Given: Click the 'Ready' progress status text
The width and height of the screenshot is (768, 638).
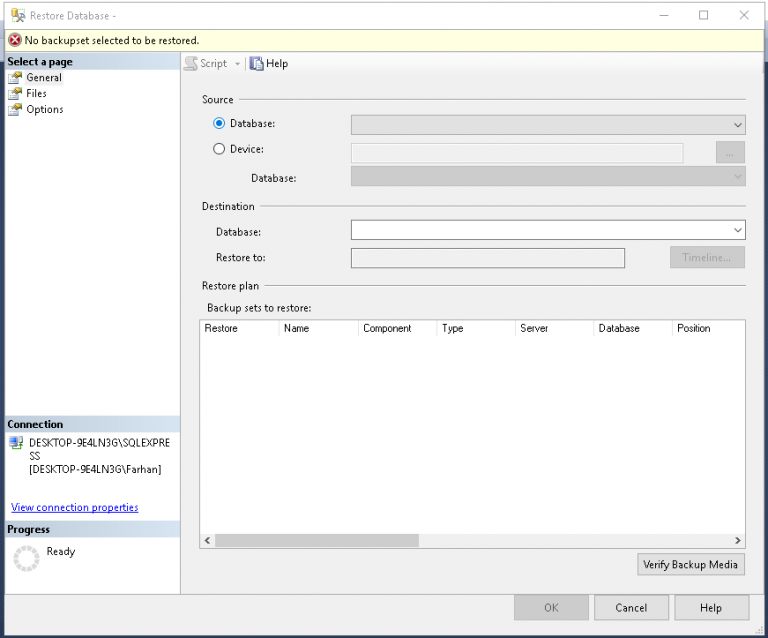Looking at the screenshot, I should pos(61,551).
